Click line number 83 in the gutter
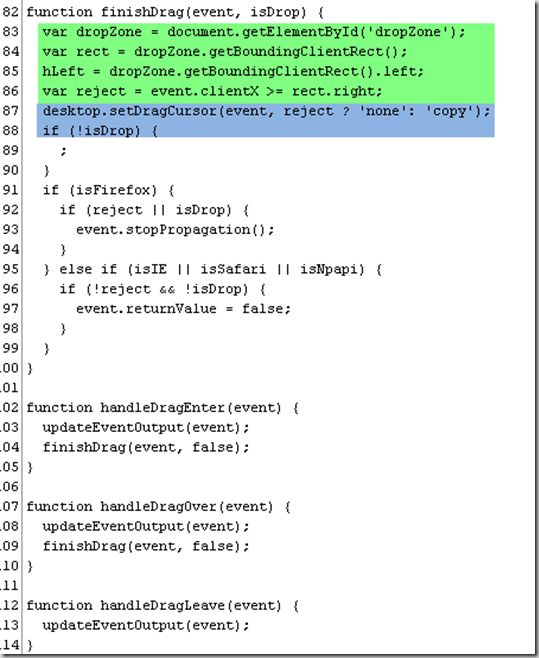This screenshot has width=539, height=658. tap(10, 32)
